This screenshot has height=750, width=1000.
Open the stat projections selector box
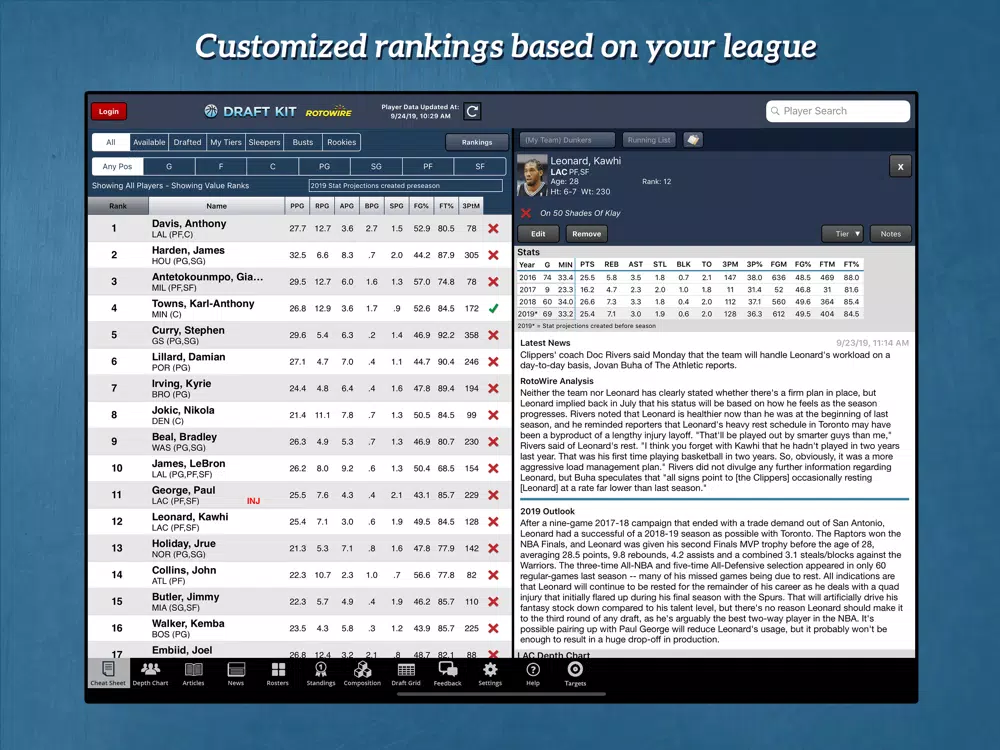pyautogui.click(x=406, y=186)
